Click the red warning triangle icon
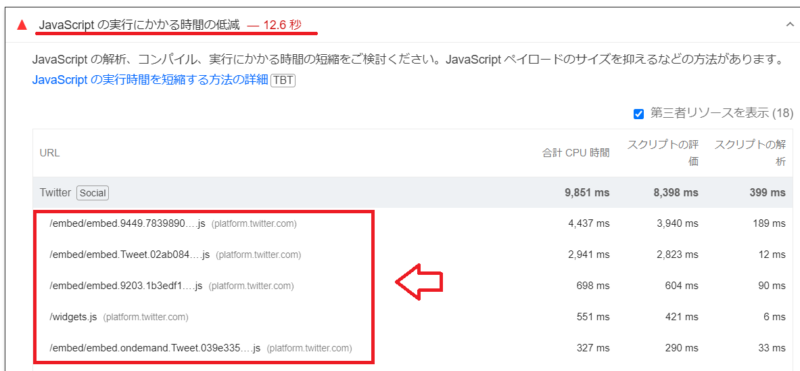The height and width of the screenshot is (371, 800). (x=21, y=25)
